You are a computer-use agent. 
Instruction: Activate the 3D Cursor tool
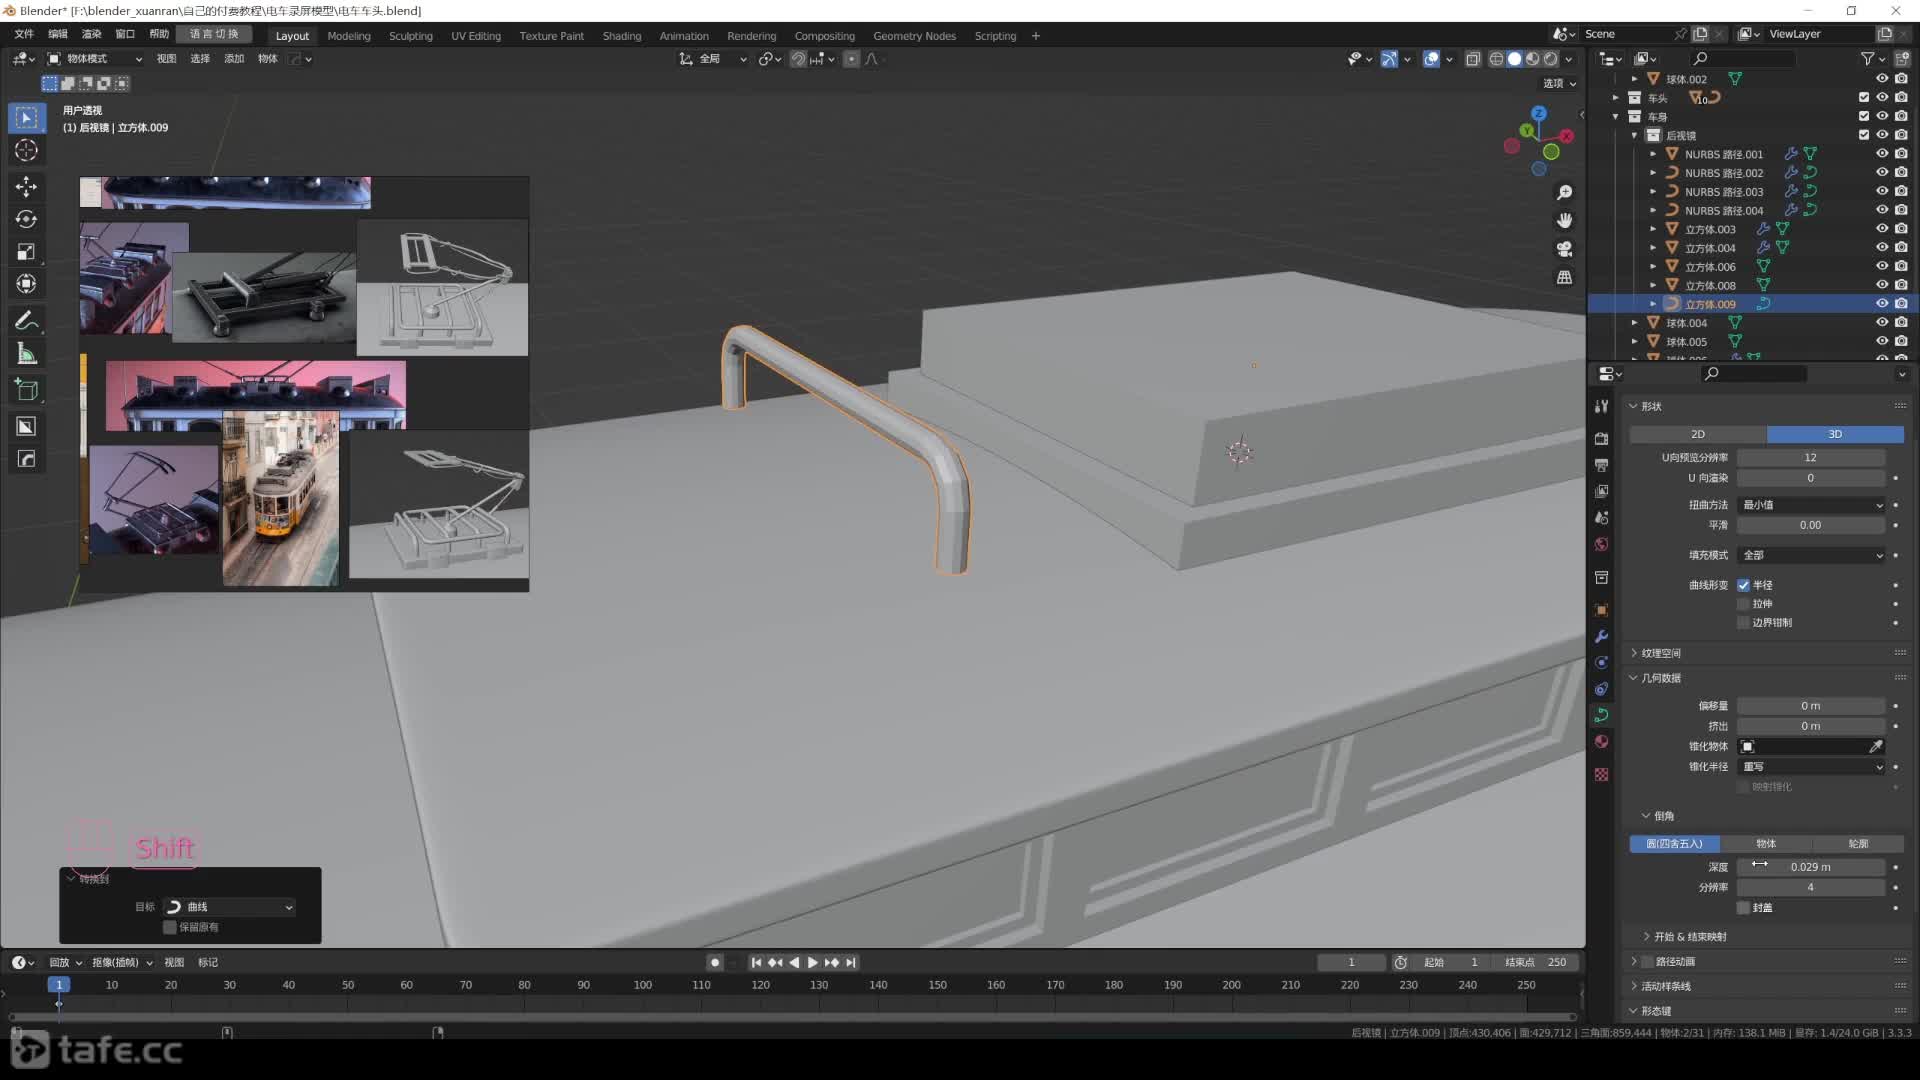click(x=27, y=150)
